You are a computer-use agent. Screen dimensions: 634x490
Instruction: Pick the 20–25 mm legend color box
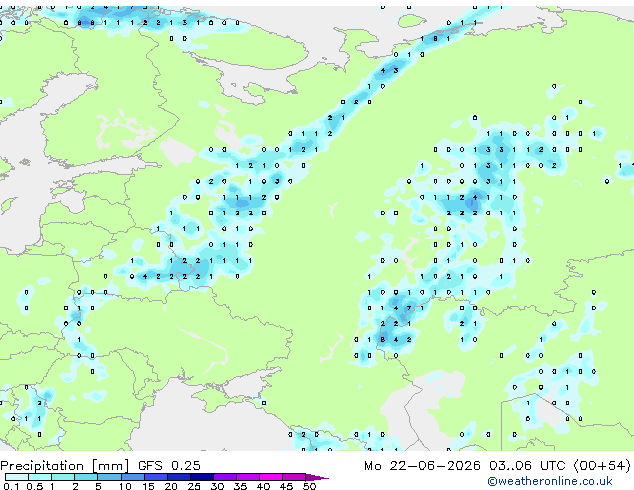pyautogui.click(x=178, y=477)
